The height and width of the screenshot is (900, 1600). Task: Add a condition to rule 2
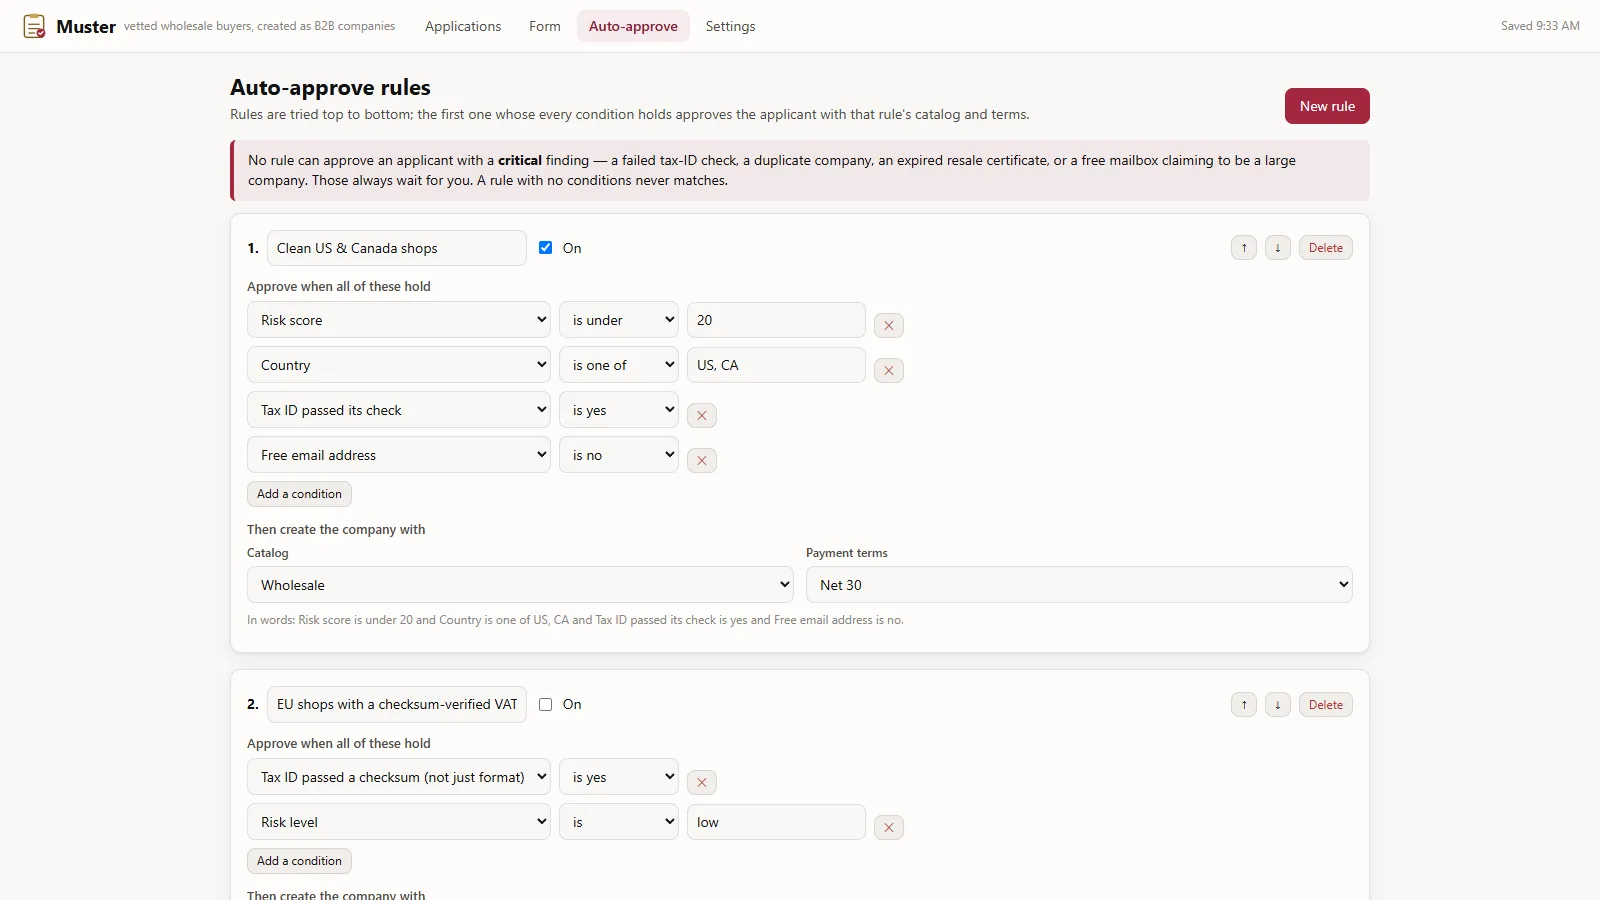click(299, 861)
